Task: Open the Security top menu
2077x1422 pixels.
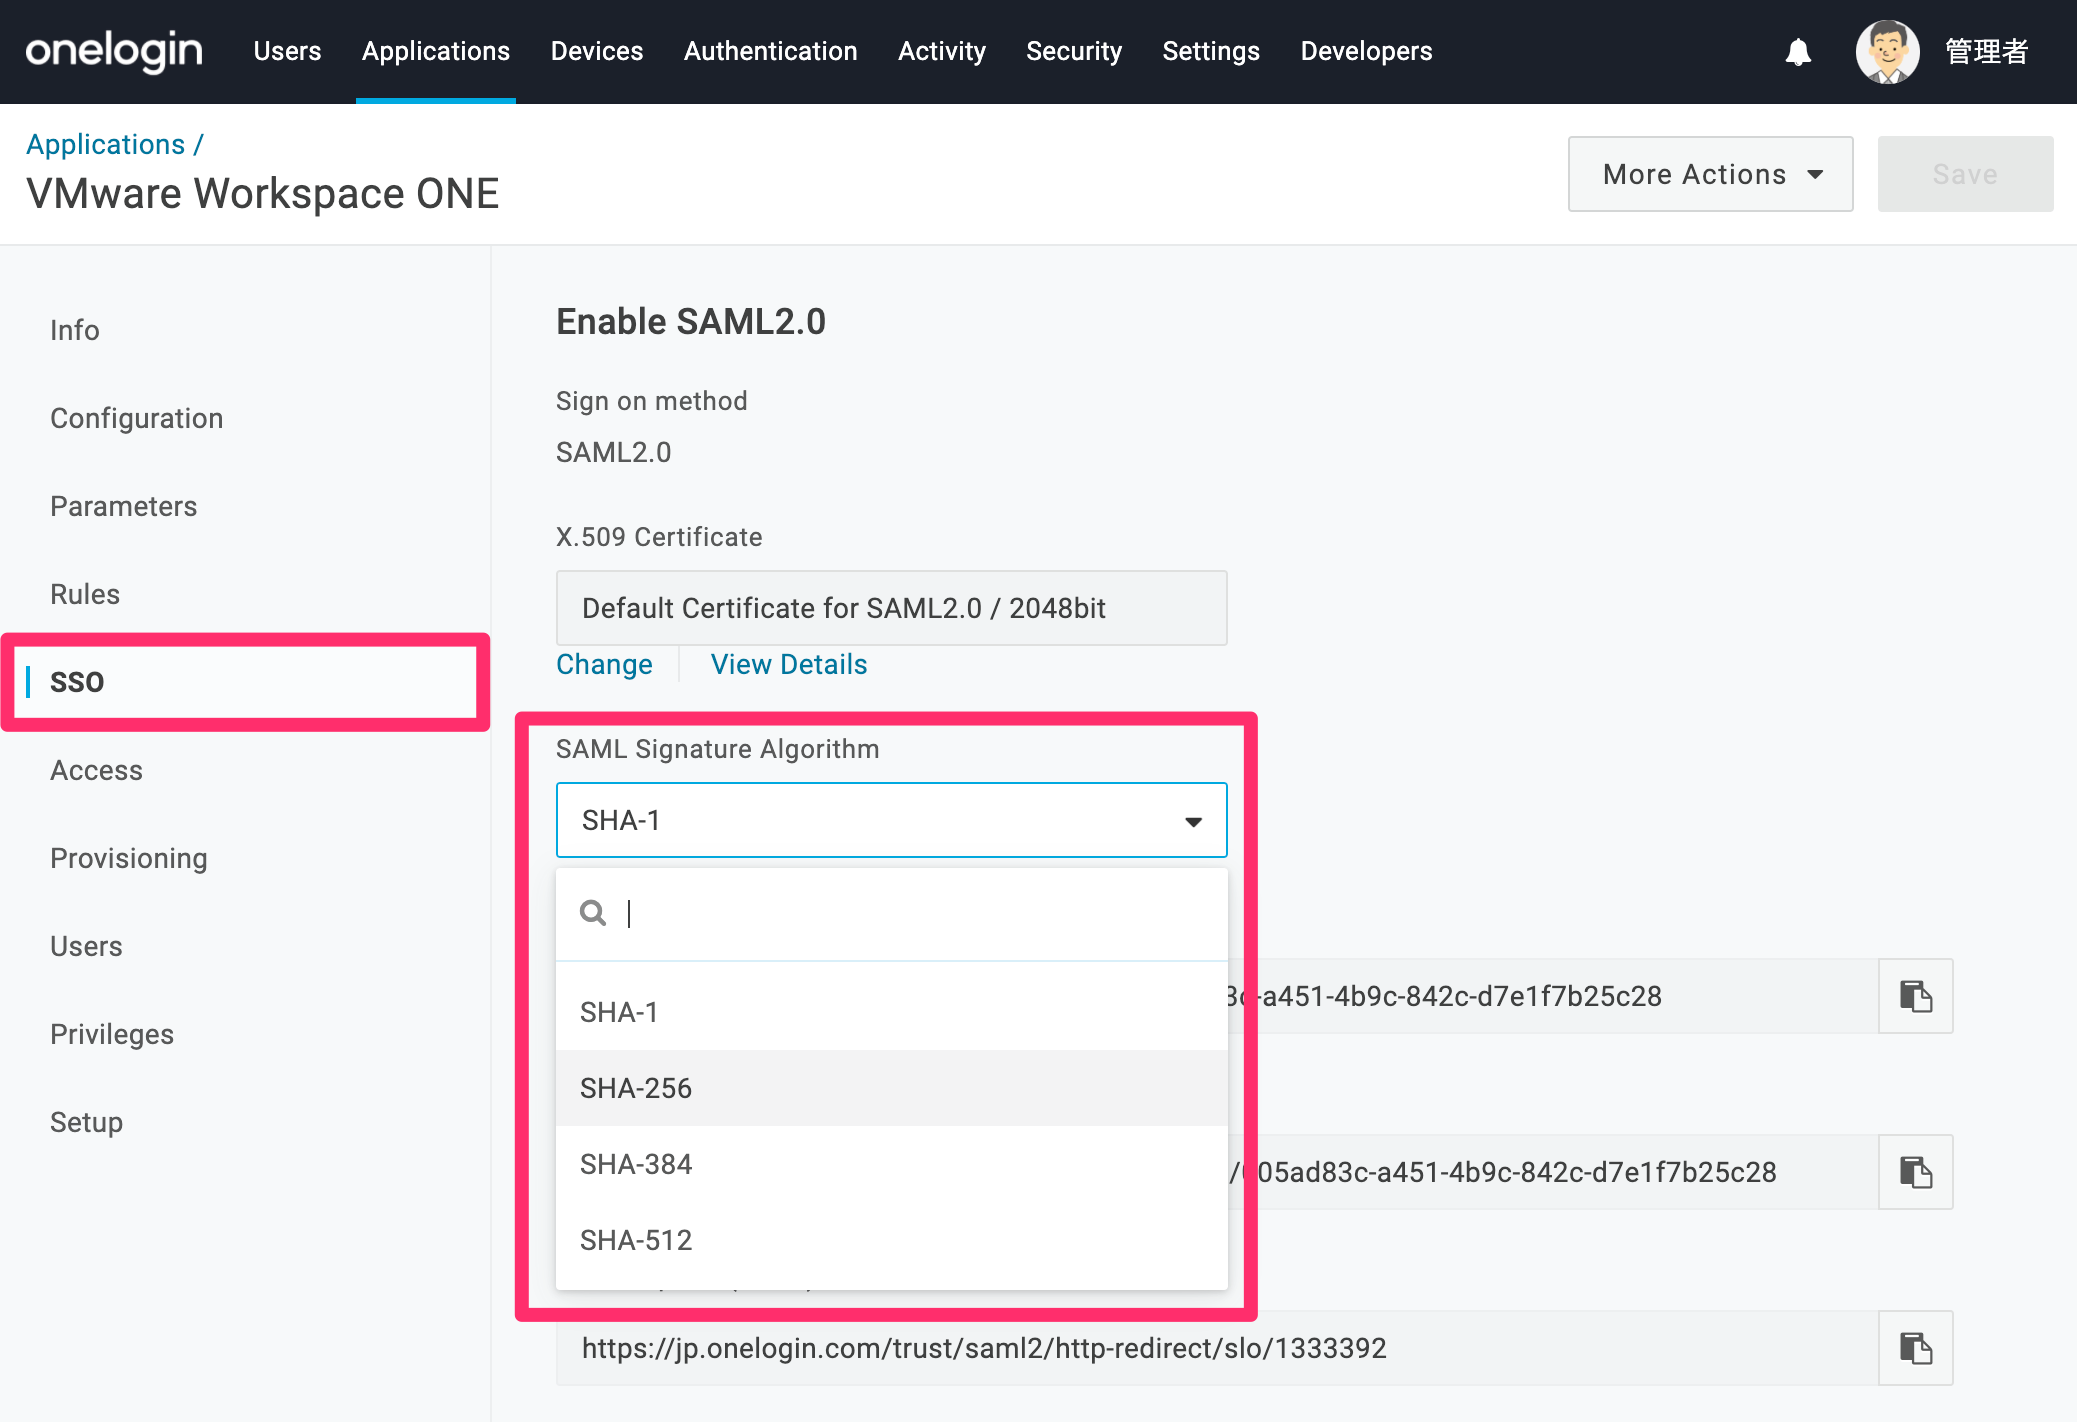Action: coord(1074,51)
